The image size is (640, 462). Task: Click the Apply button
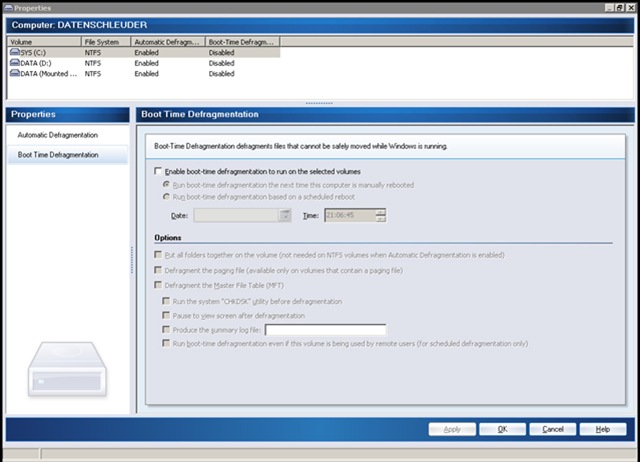click(452, 429)
